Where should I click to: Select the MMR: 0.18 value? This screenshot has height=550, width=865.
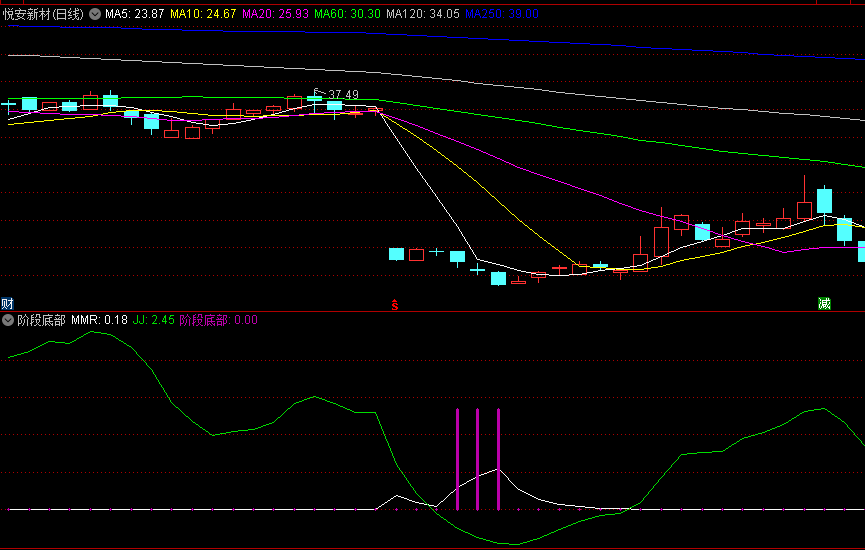(x=99, y=320)
